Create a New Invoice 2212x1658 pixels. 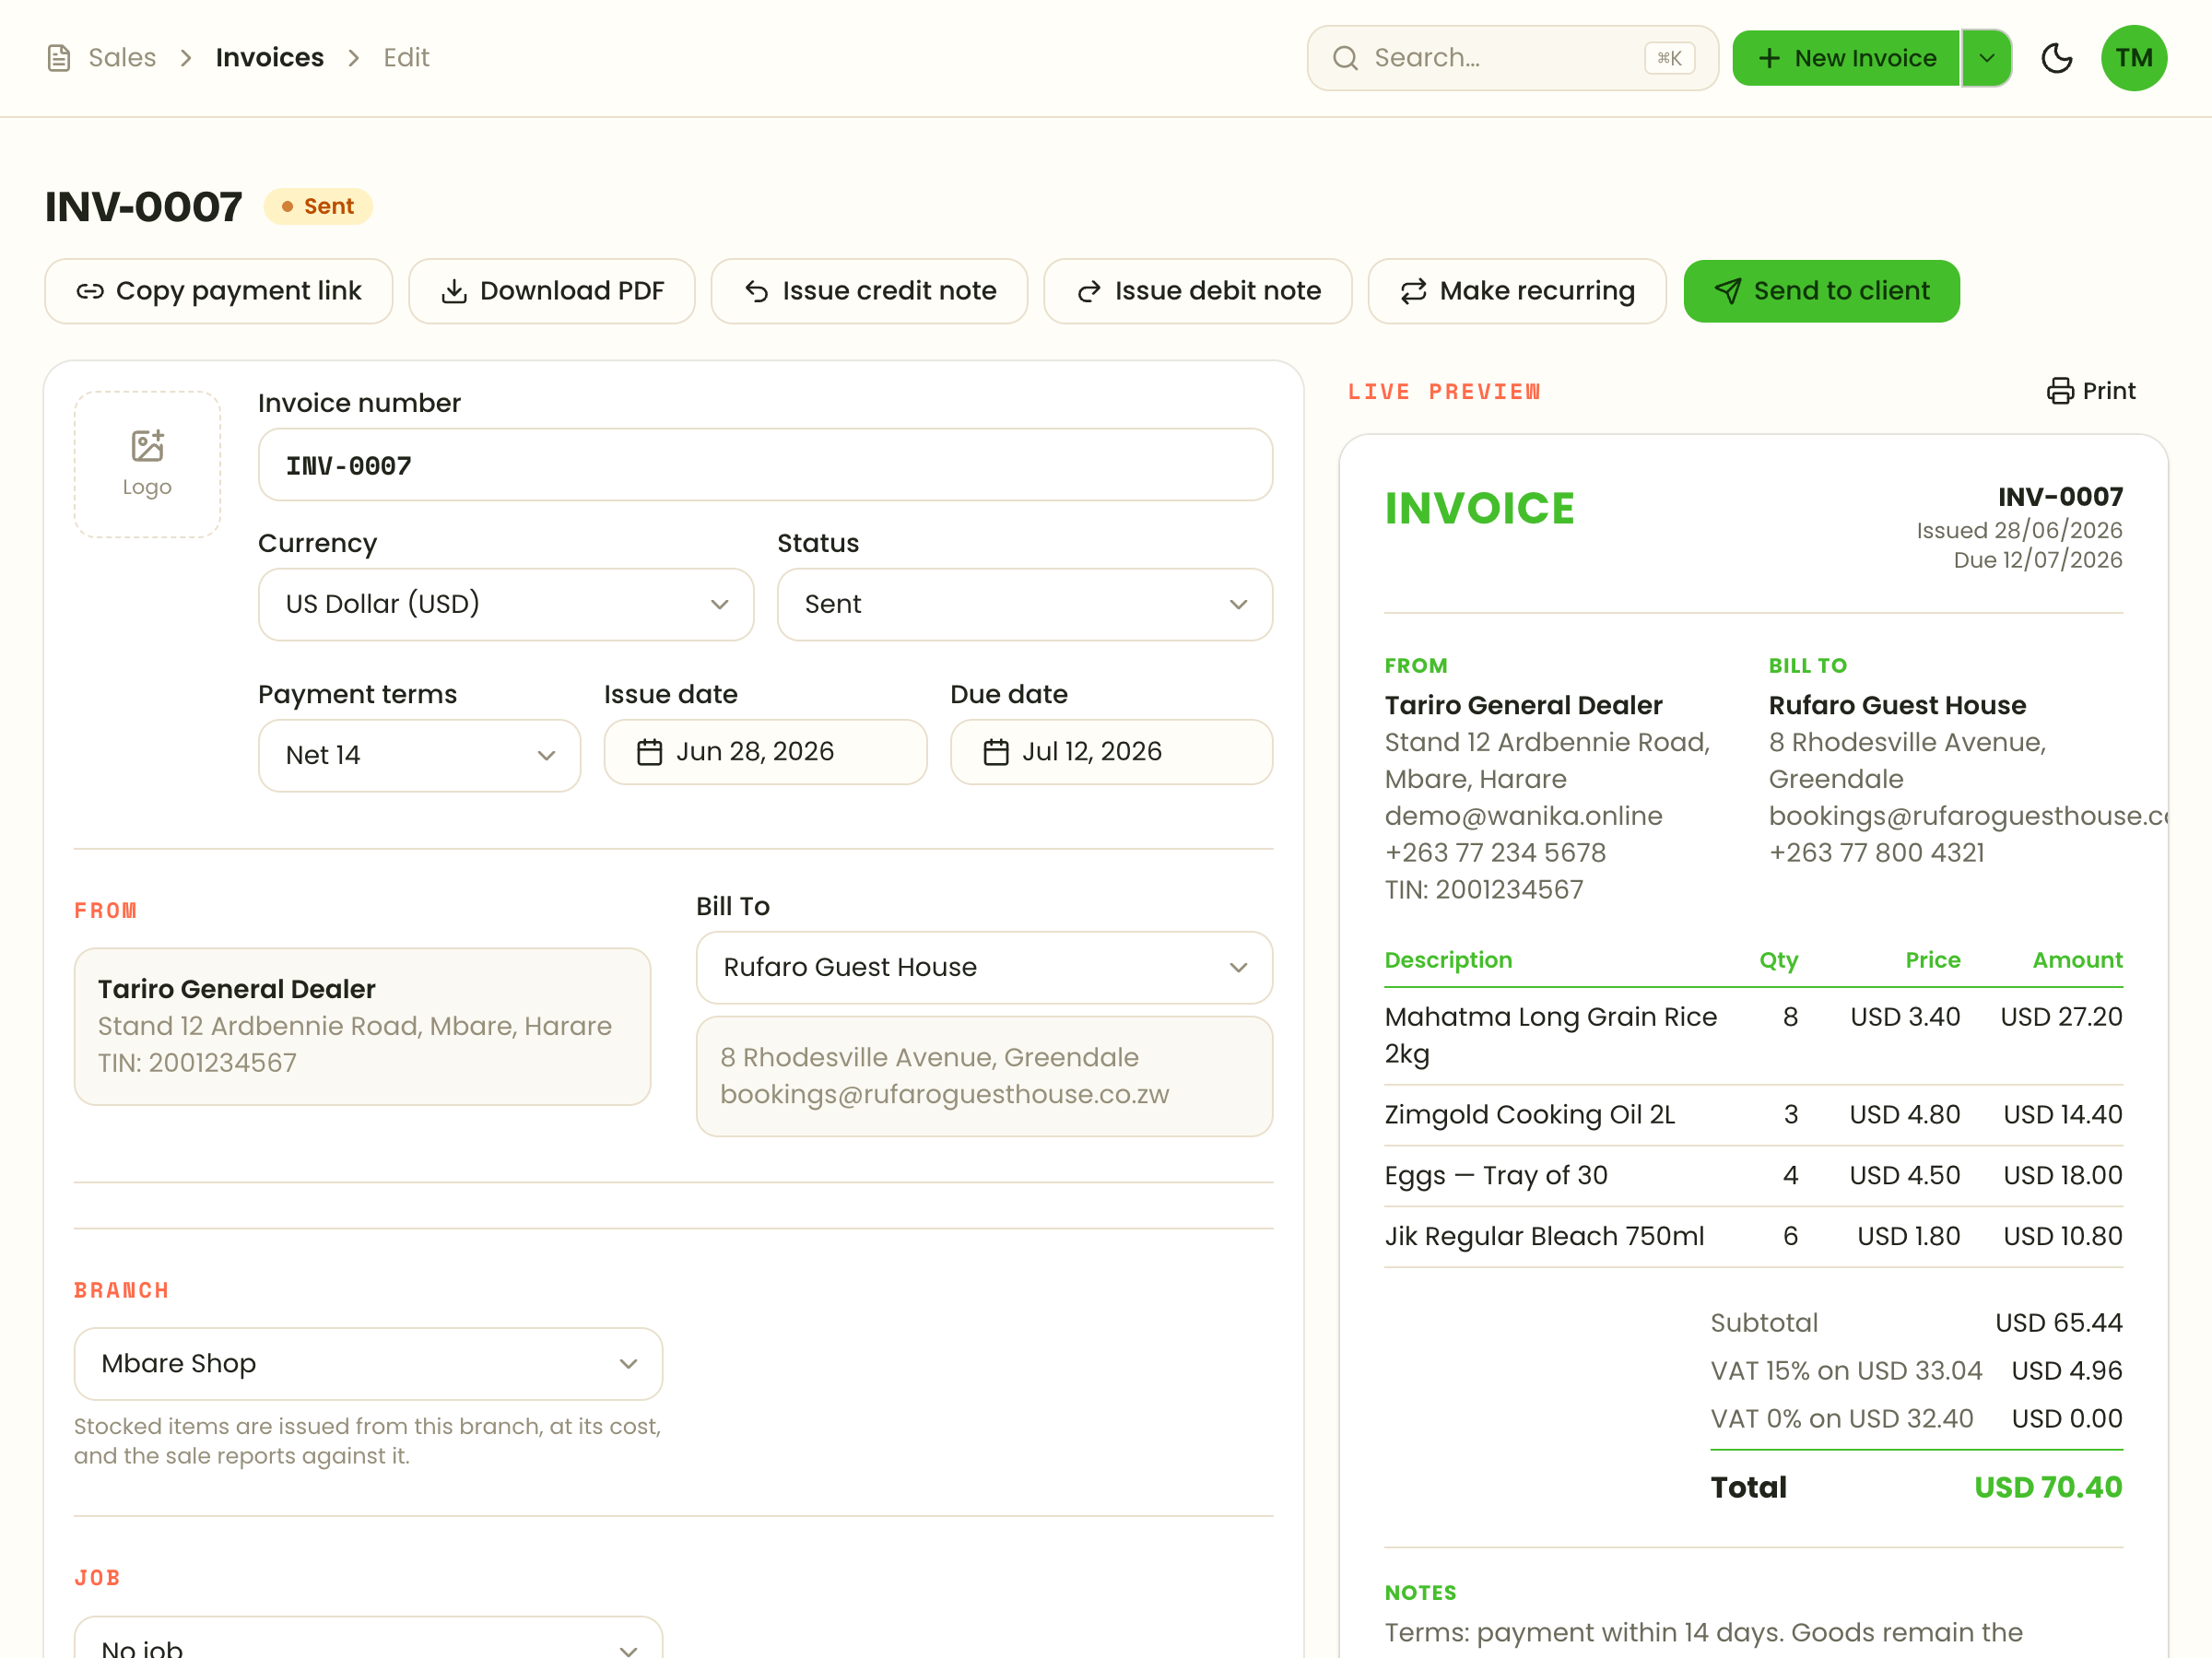[x=1846, y=58]
